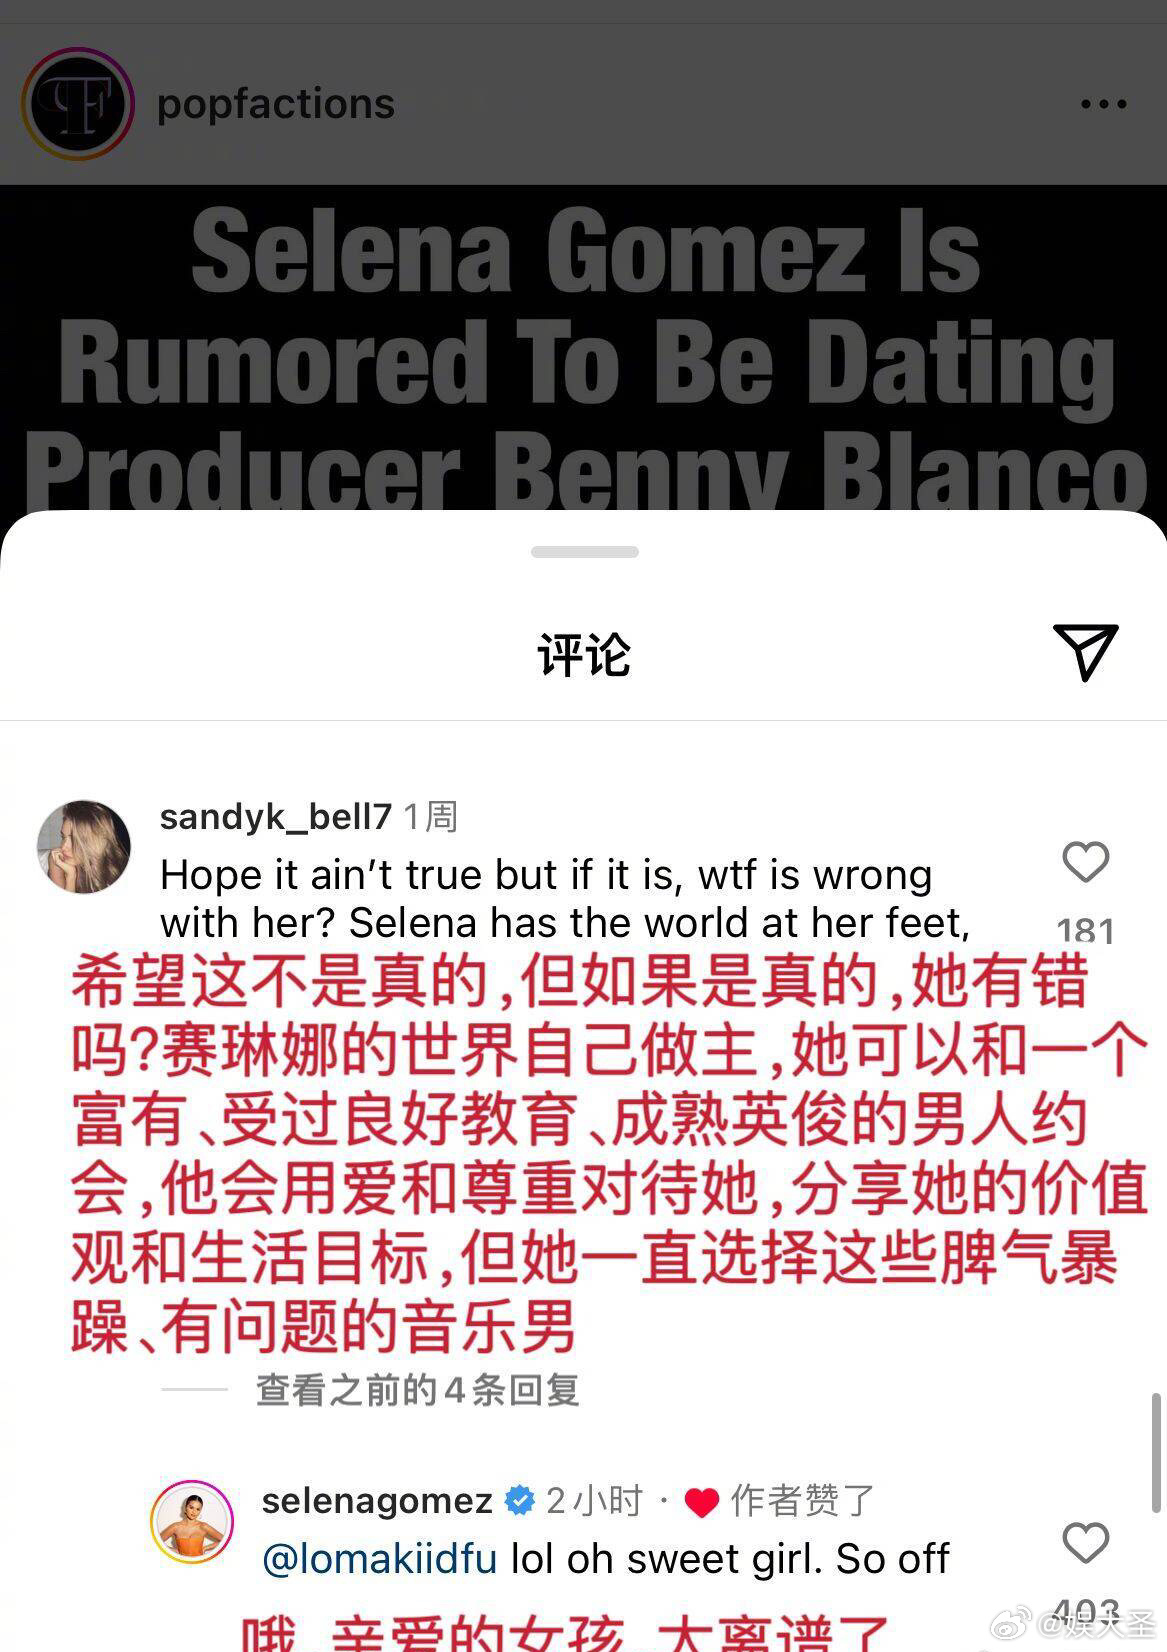Tap the red heart author-liked icon
Viewport: 1167px width, 1652px height.
[x=702, y=1502]
